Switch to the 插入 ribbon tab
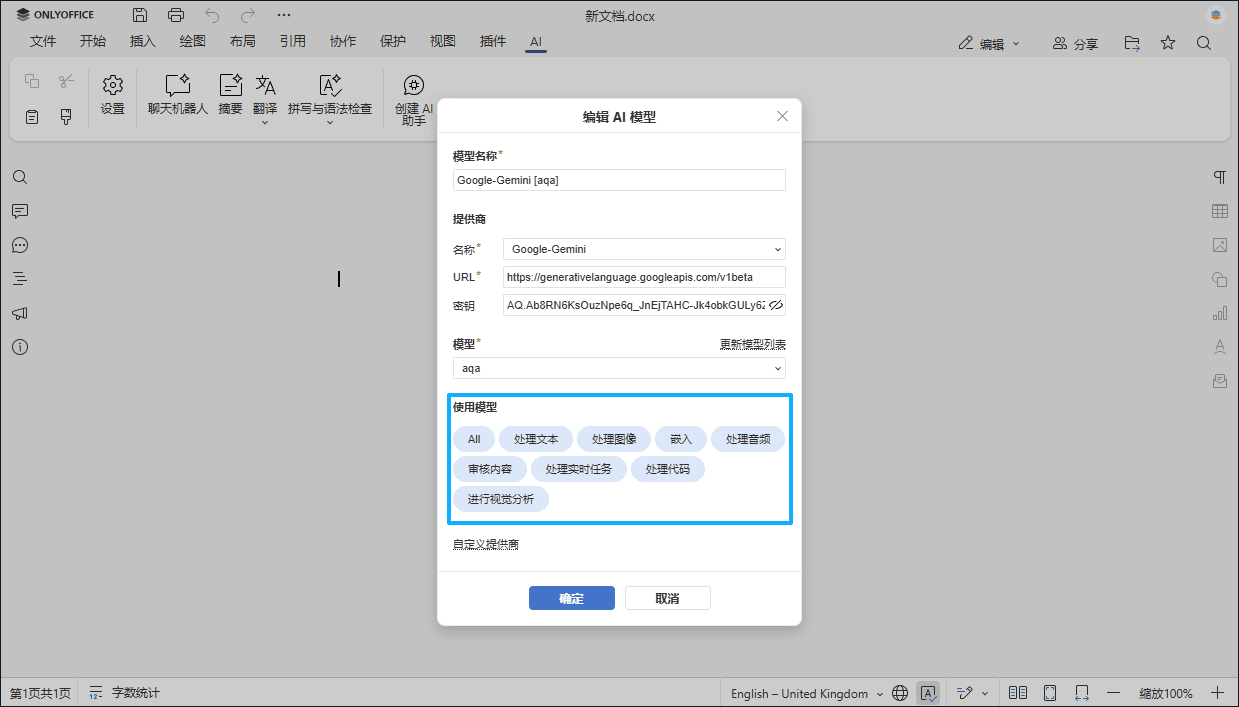The image size is (1239, 707). 142,42
